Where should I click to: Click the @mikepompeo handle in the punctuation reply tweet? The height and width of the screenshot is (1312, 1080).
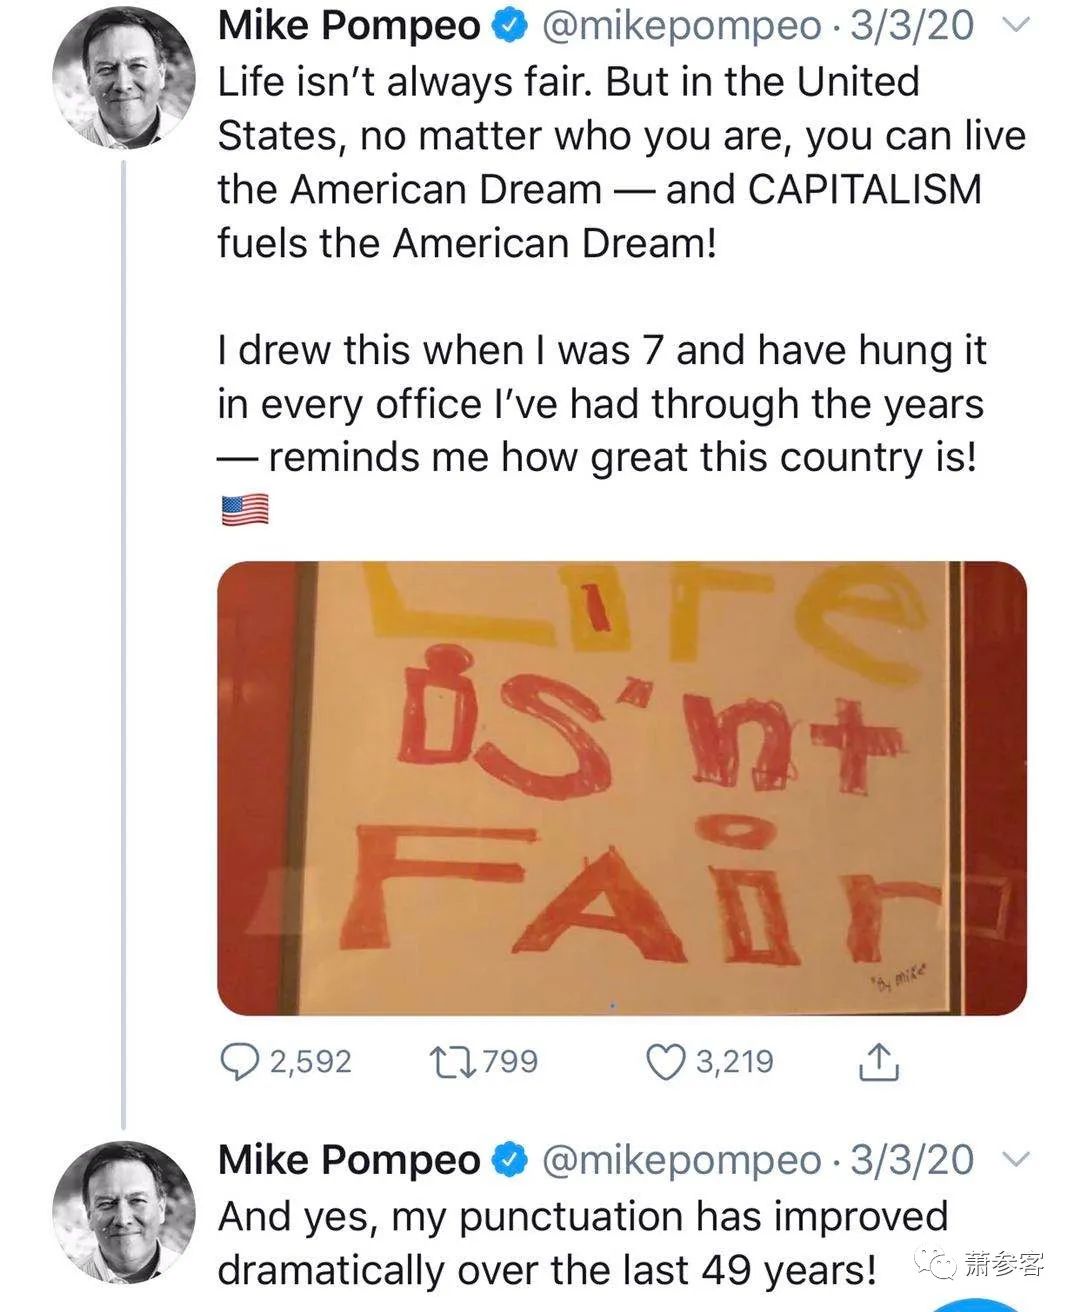pyautogui.click(x=680, y=1160)
